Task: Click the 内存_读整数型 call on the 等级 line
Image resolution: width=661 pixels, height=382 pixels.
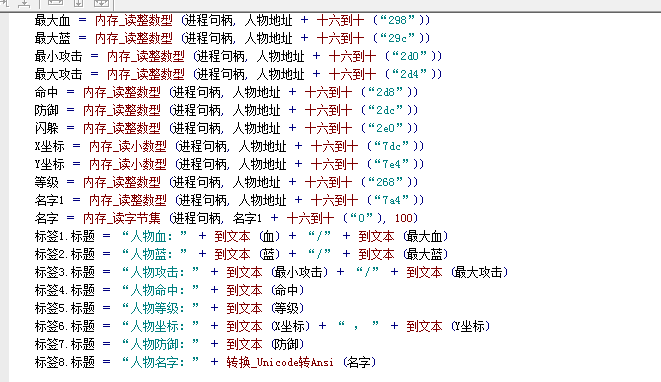Action: 121,182
